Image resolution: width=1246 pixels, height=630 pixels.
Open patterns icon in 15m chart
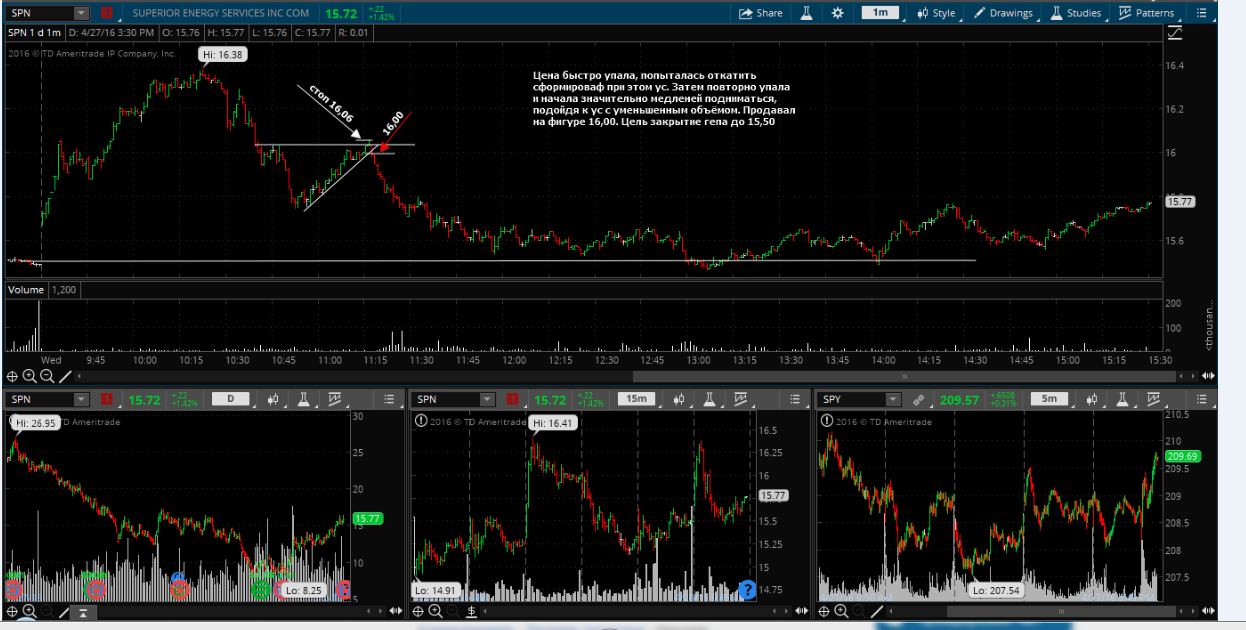(x=743, y=400)
